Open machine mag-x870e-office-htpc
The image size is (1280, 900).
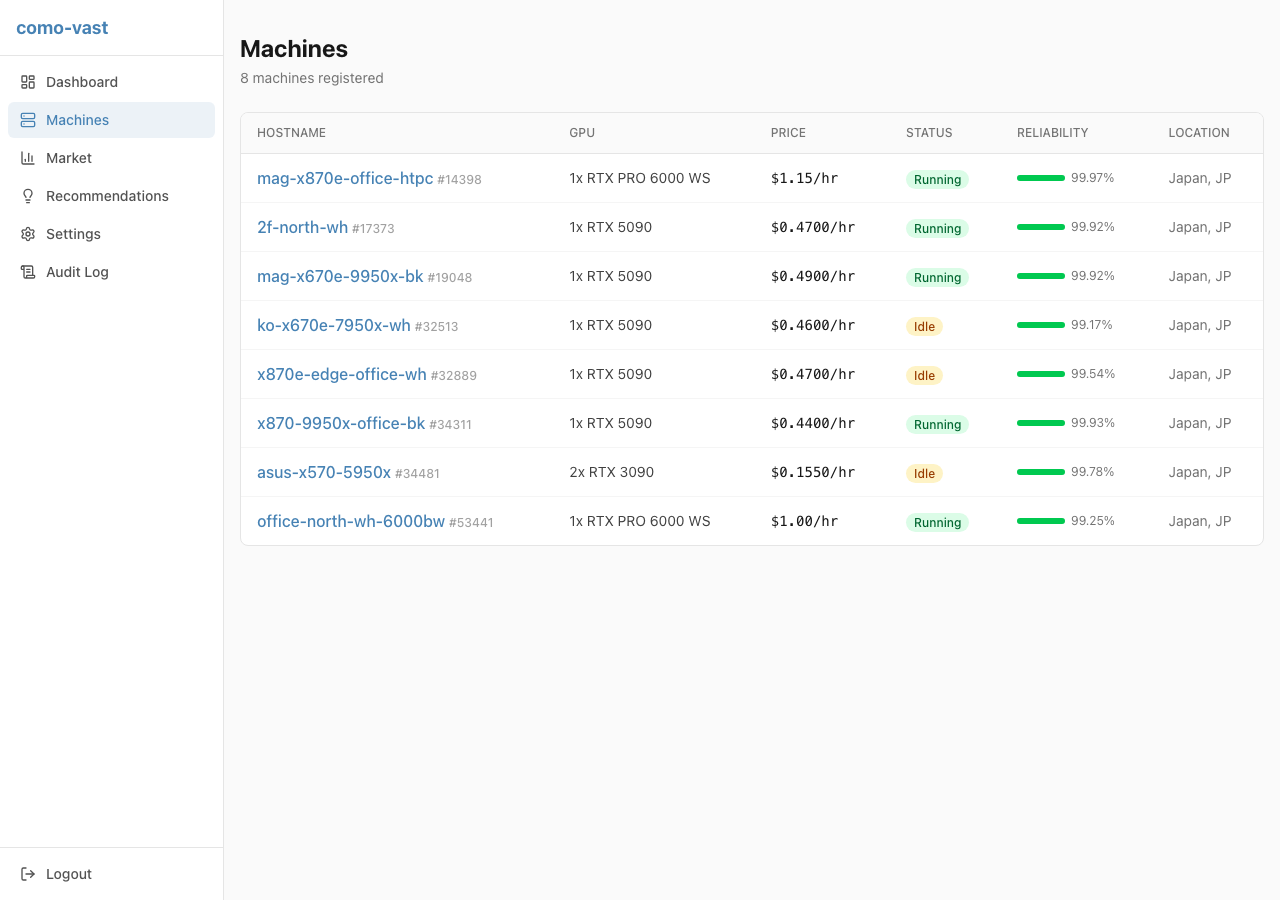[345, 178]
